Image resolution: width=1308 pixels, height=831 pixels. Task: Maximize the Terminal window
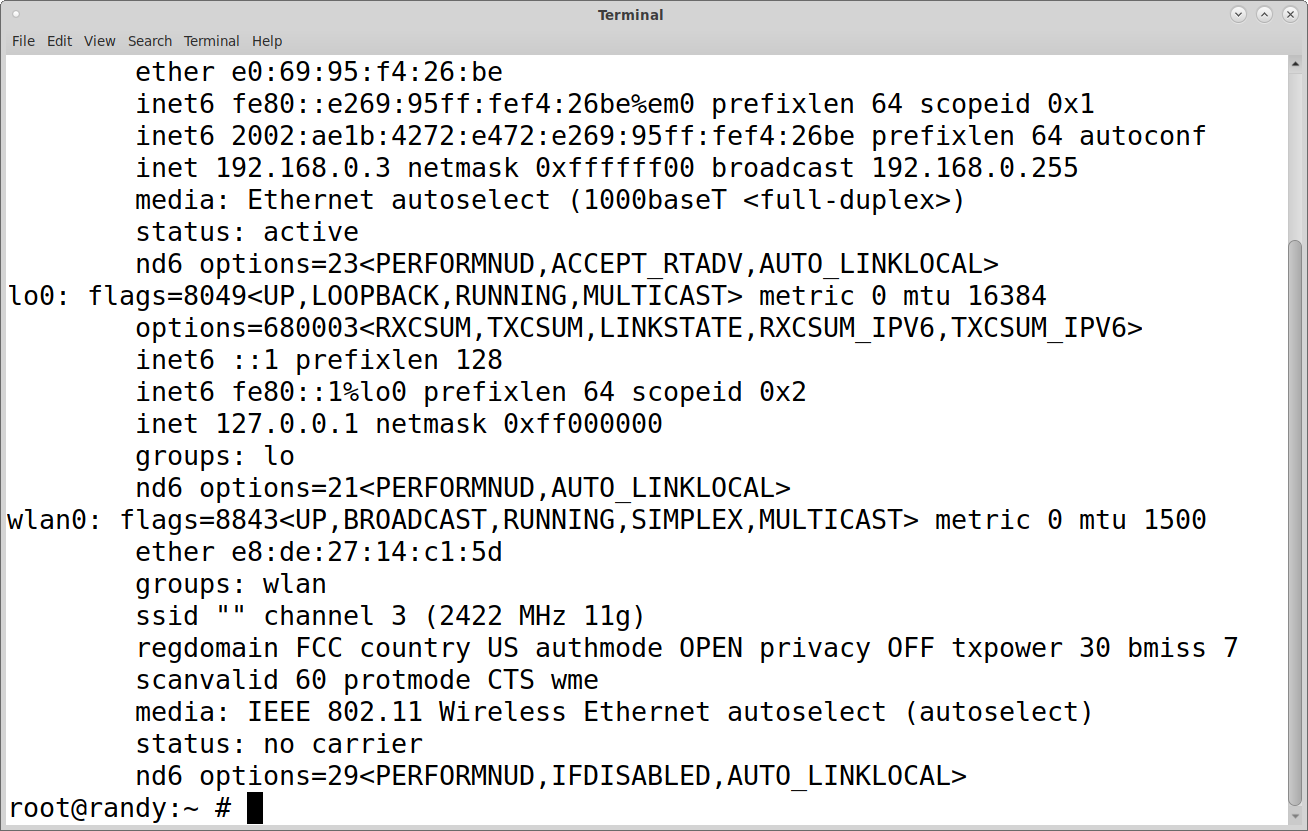(x=1264, y=14)
